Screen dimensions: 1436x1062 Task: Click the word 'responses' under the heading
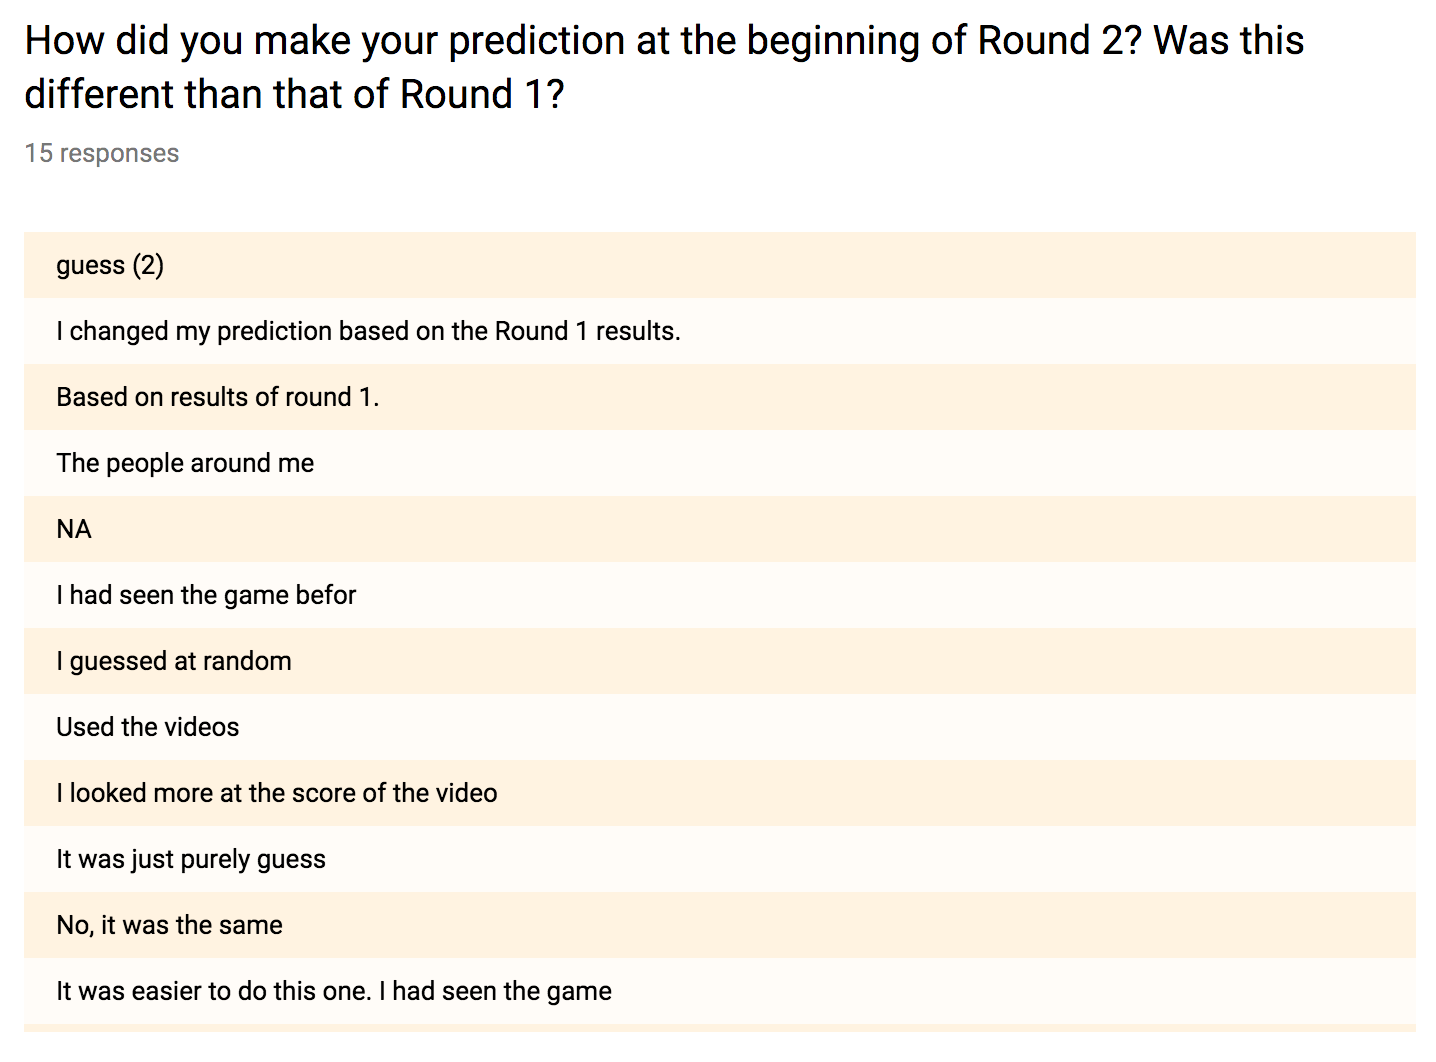119,154
